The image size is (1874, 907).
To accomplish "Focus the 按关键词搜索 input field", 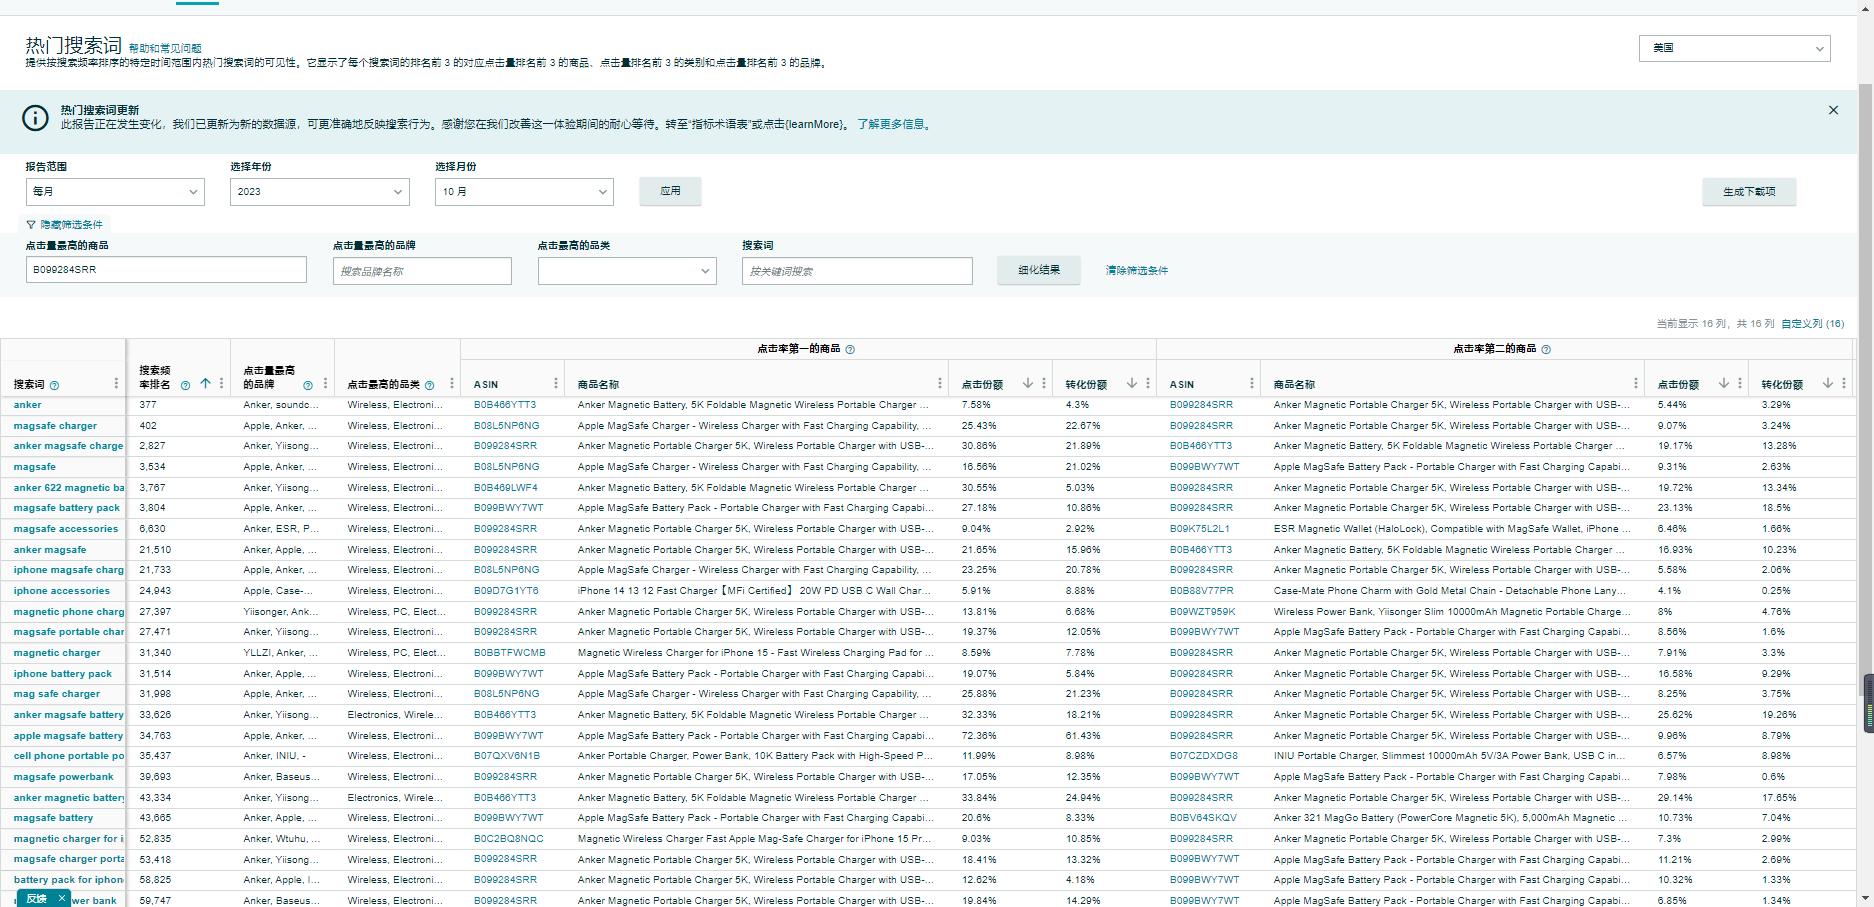I will [857, 271].
